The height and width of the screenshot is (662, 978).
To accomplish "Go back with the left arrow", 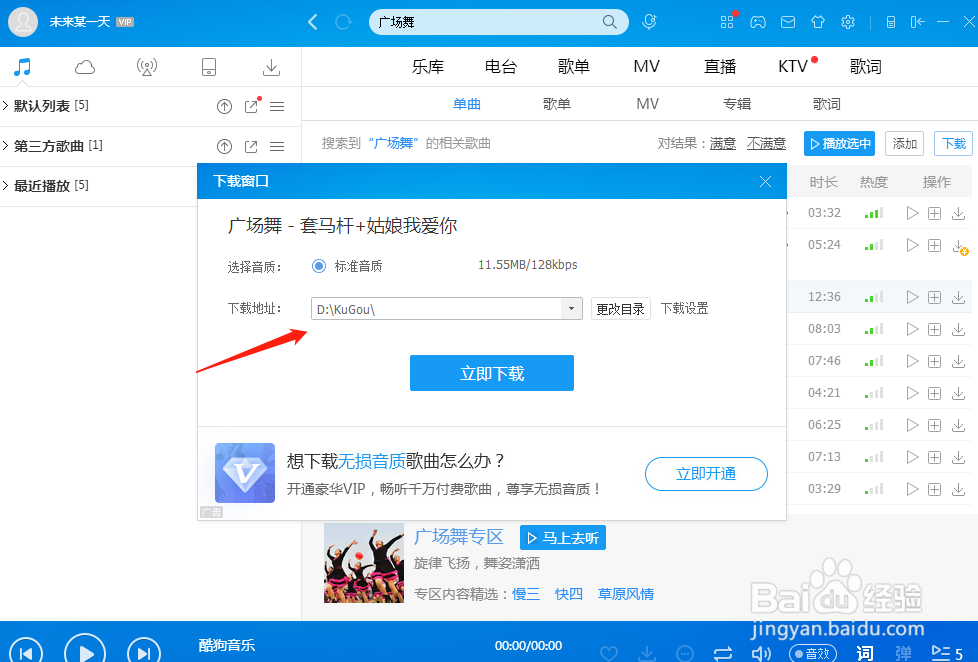I will point(313,22).
